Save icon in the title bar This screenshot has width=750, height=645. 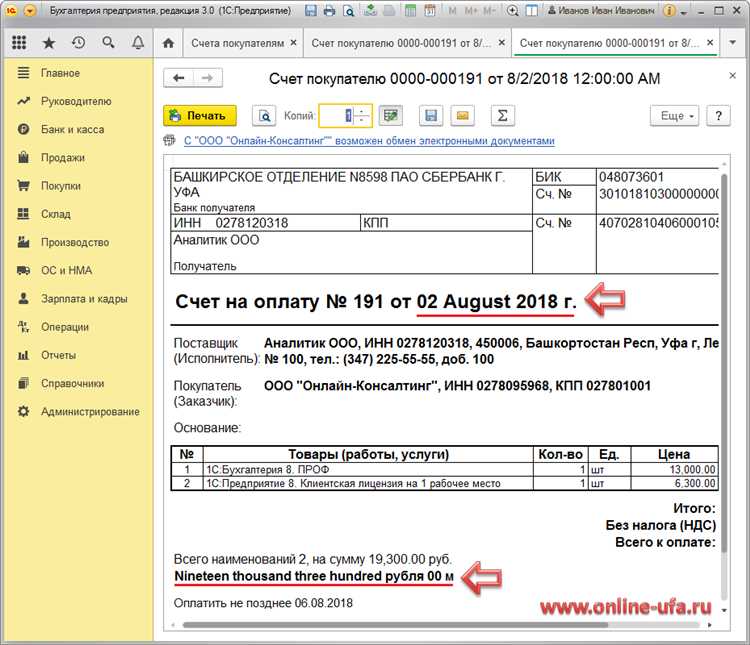(x=310, y=10)
